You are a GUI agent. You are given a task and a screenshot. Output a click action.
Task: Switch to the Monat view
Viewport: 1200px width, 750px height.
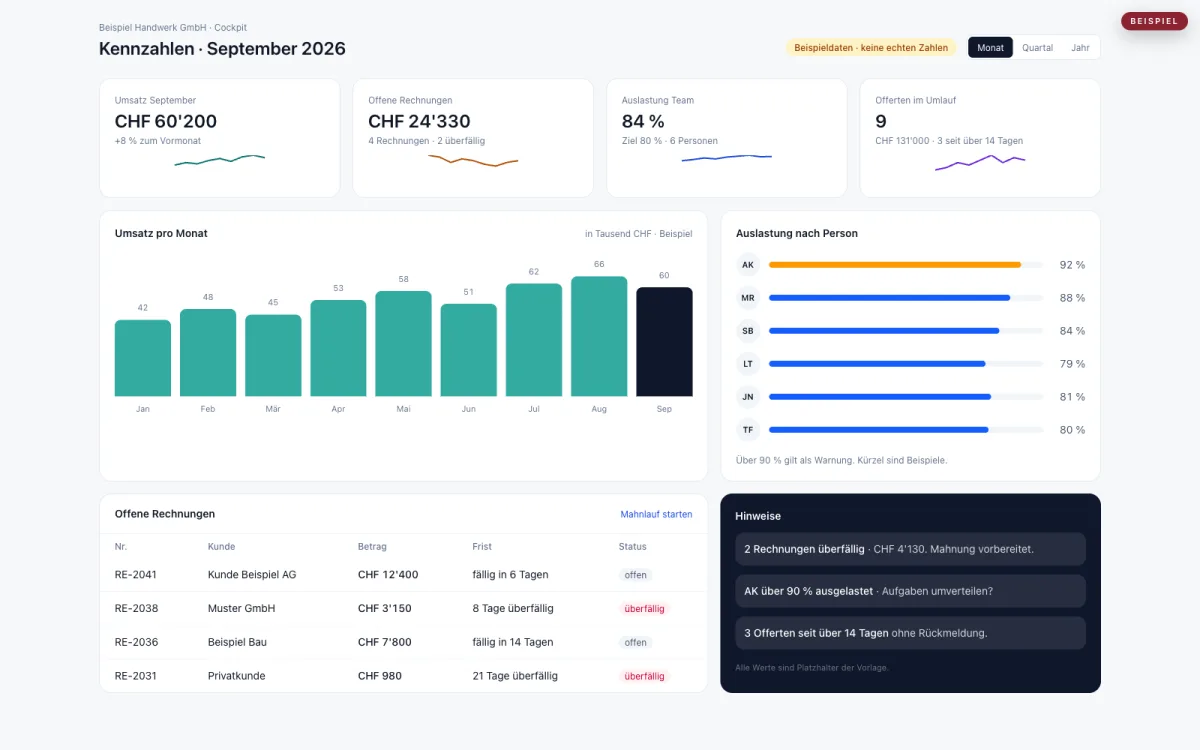pyautogui.click(x=990, y=48)
